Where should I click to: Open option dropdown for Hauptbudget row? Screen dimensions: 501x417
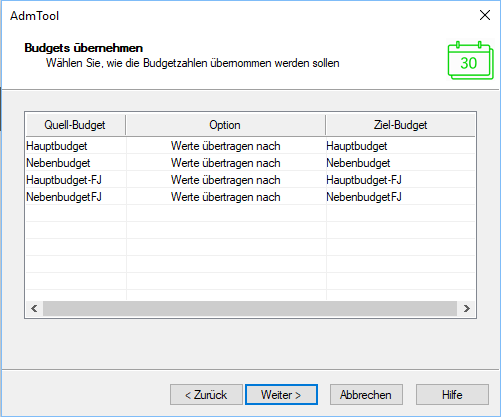[226, 146]
